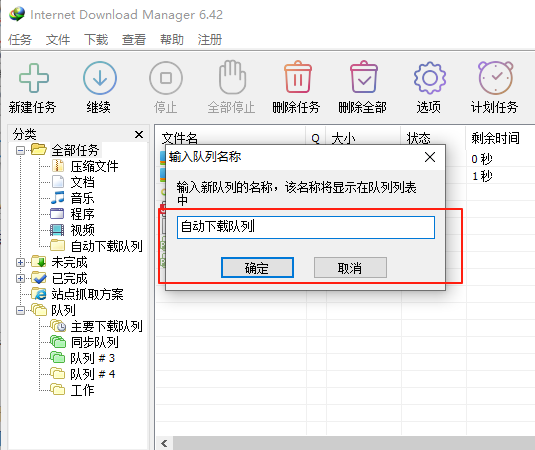Select the 主要下载队列 clock folder icon
535x450 pixels.
pos(58,325)
